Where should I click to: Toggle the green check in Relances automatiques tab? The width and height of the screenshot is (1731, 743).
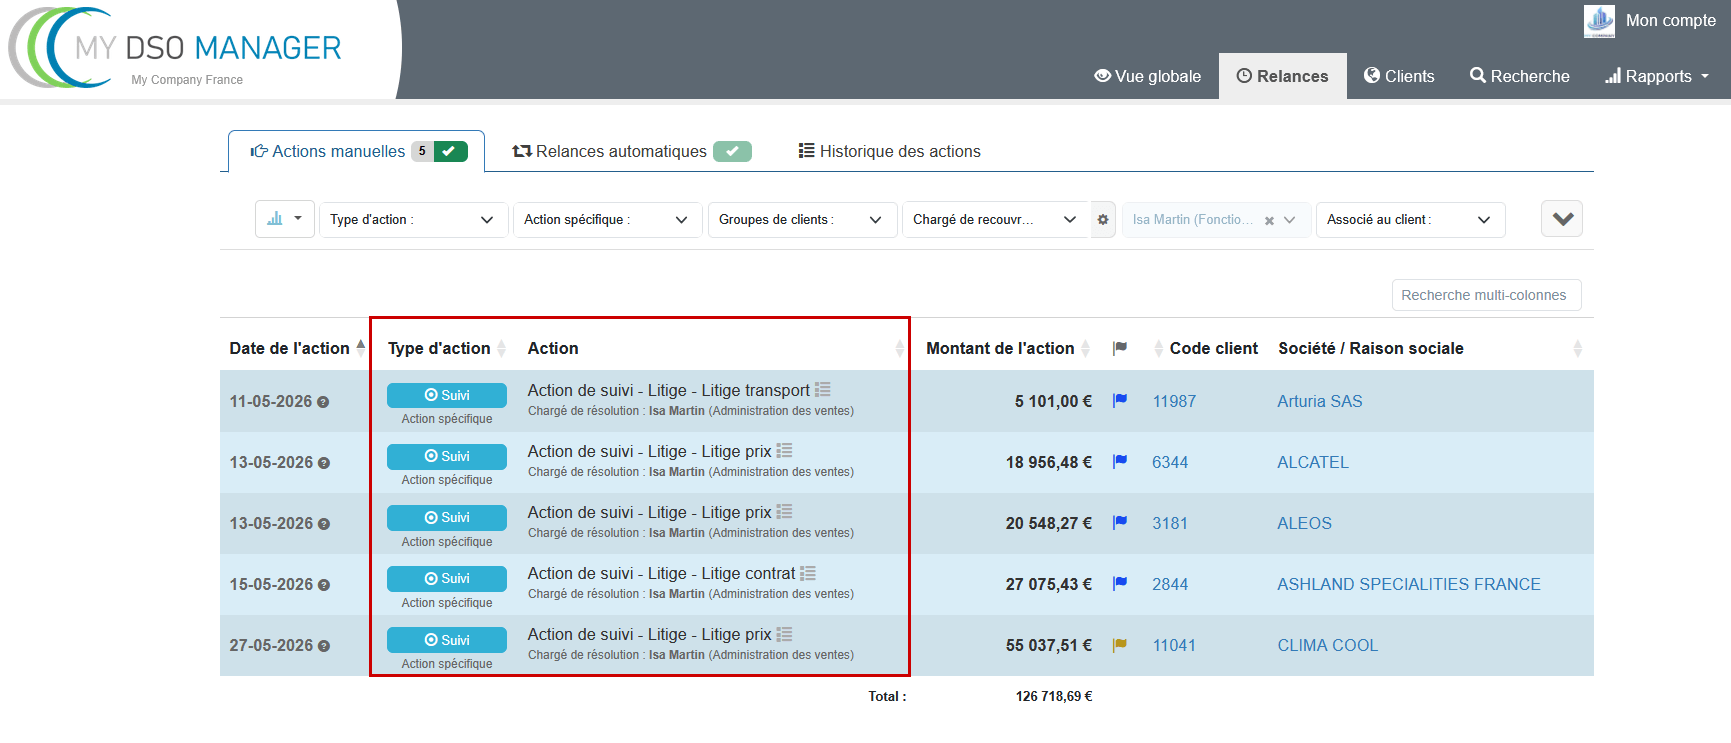732,151
